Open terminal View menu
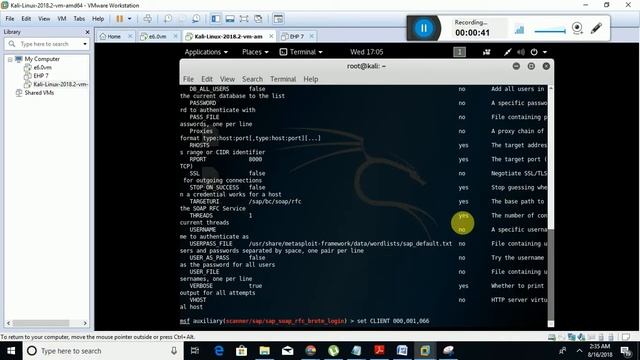 227,79
